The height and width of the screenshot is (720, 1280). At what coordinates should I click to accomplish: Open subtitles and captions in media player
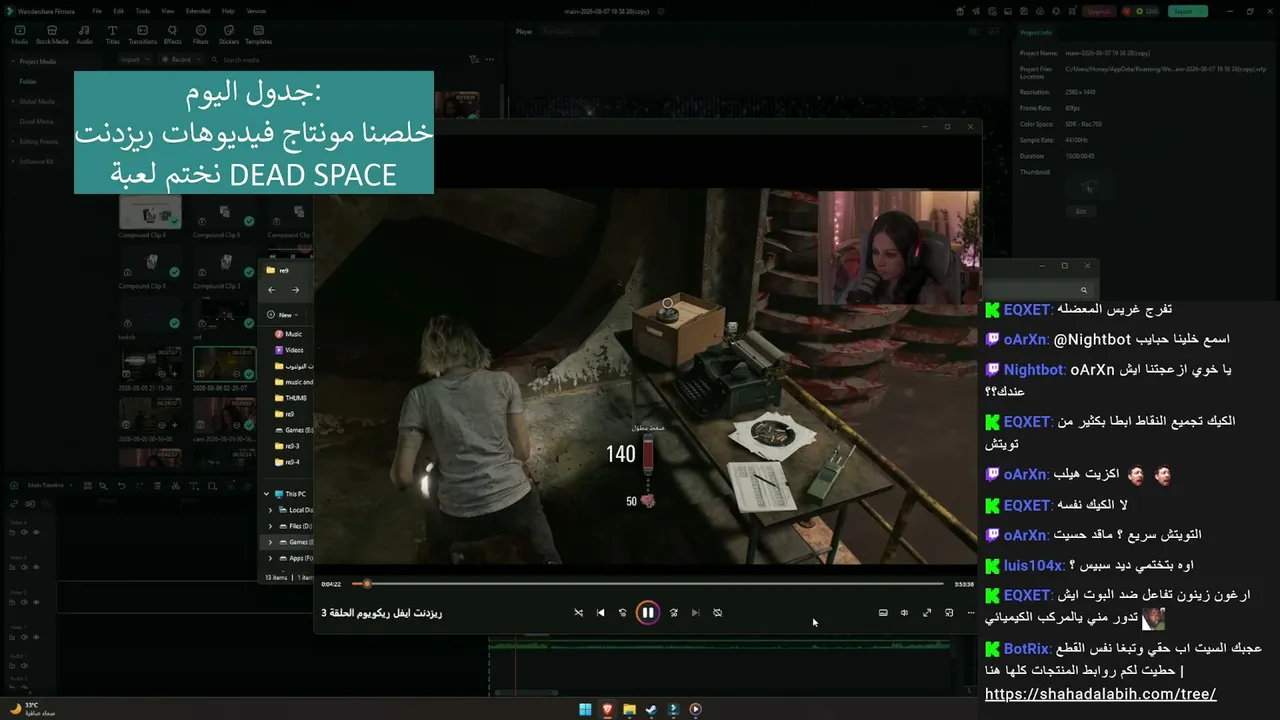883,613
